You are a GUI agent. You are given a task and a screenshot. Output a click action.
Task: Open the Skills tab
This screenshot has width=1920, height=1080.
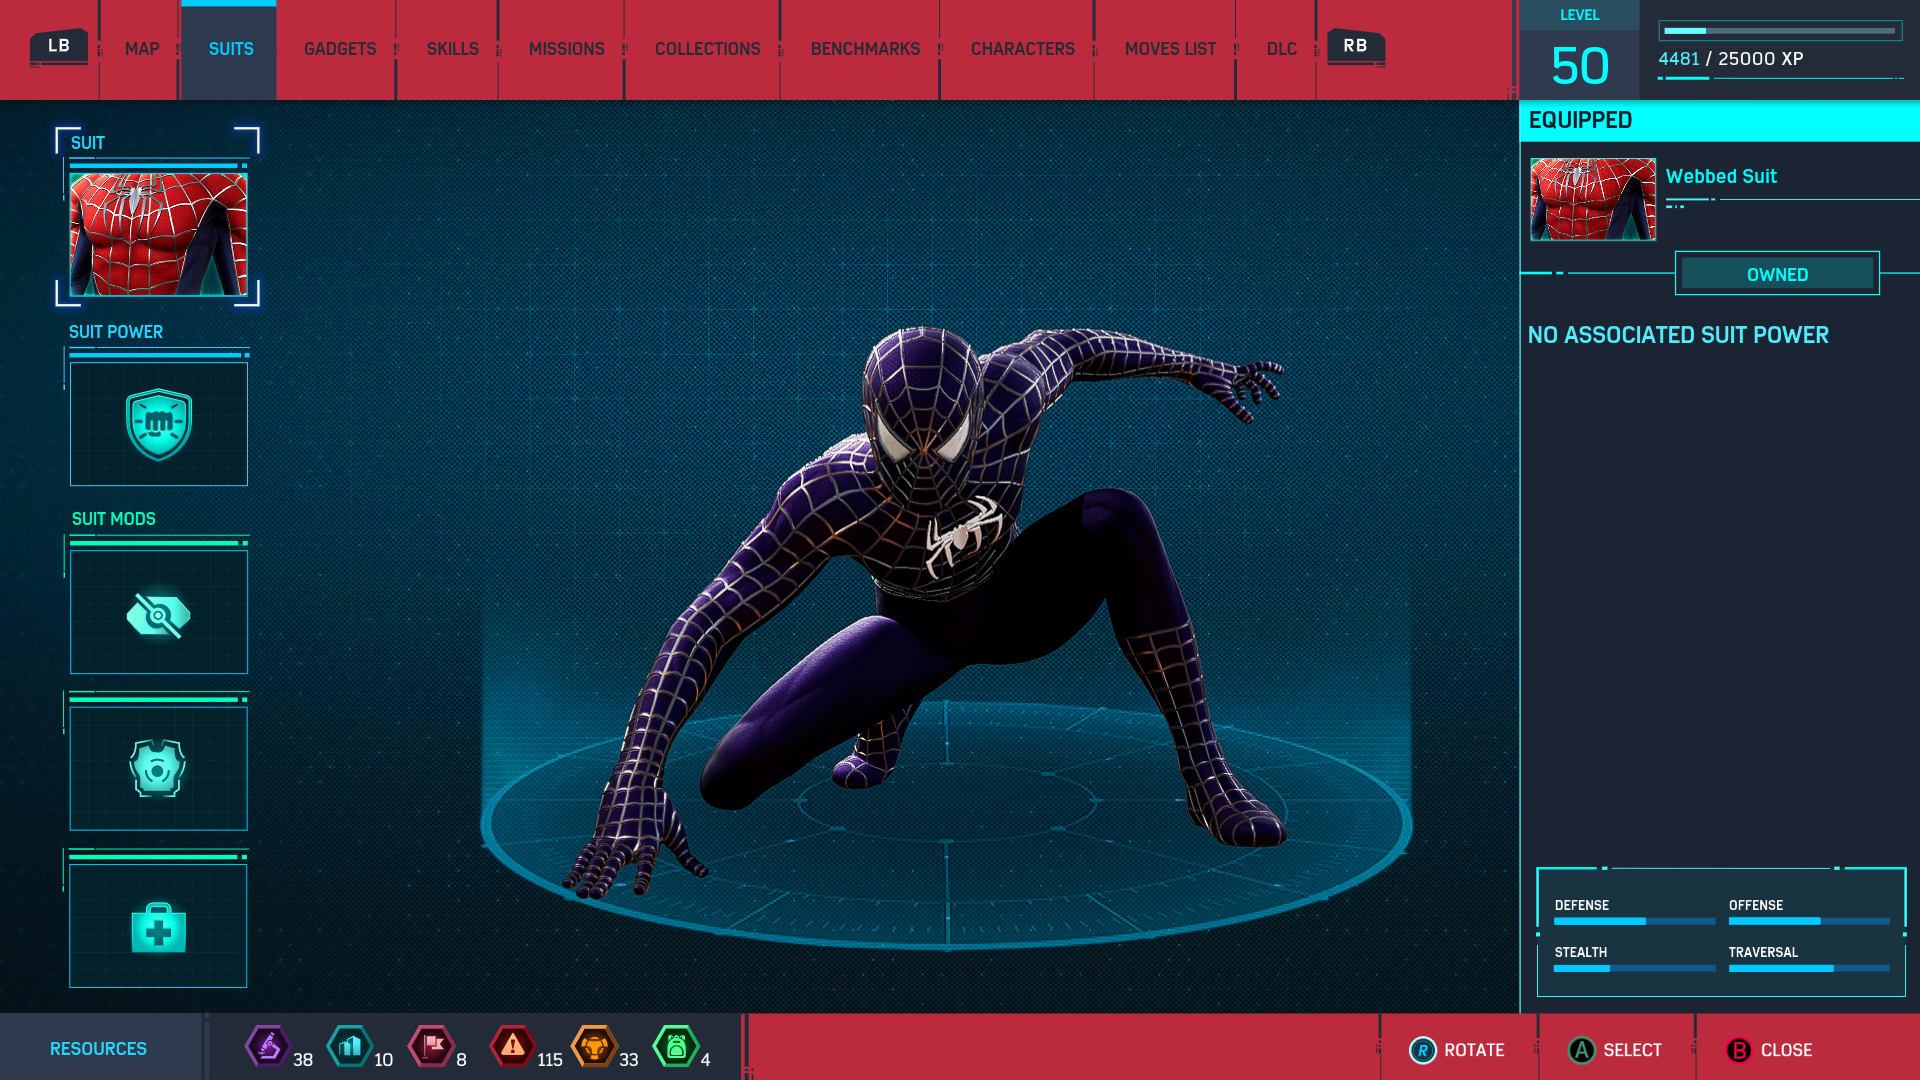(x=452, y=49)
